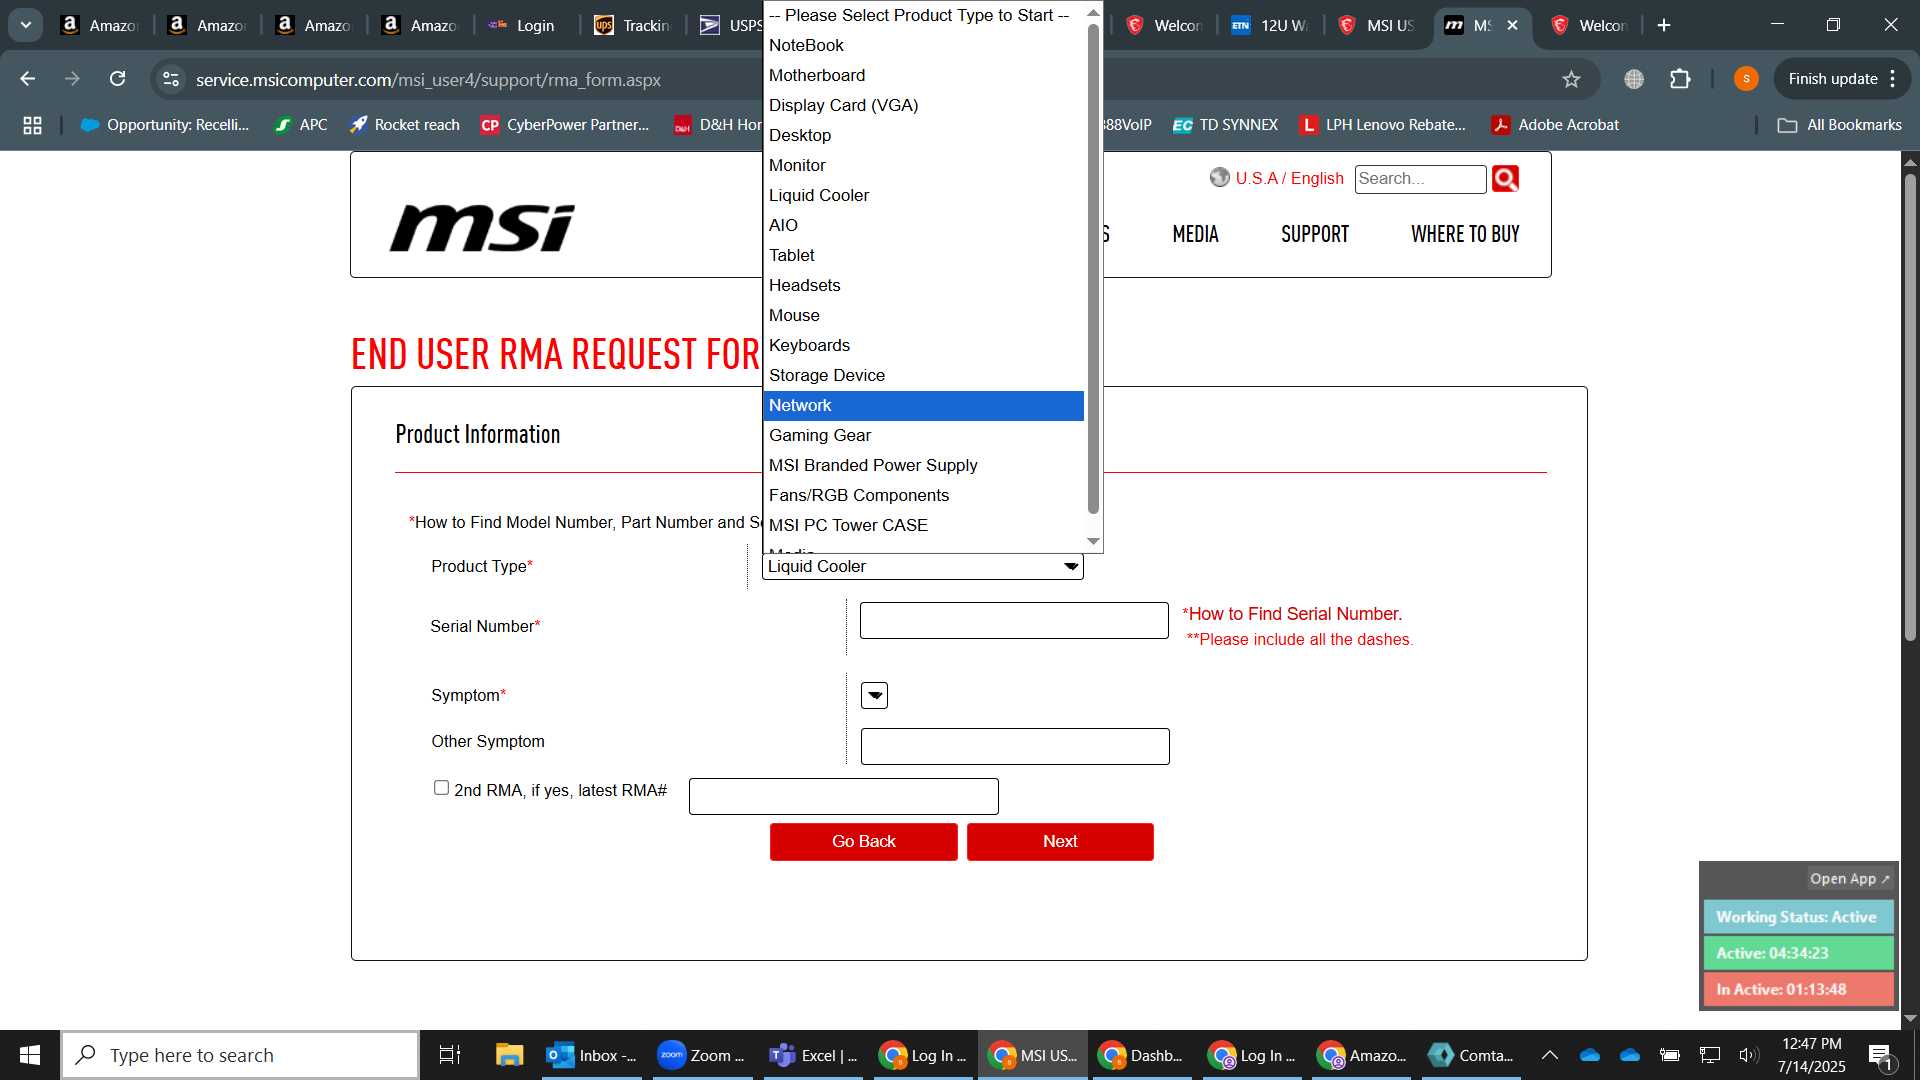The image size is (1920, 1080).
Task: Select Gaming Gear in dropdown list
Action: [x=923, y=435]
